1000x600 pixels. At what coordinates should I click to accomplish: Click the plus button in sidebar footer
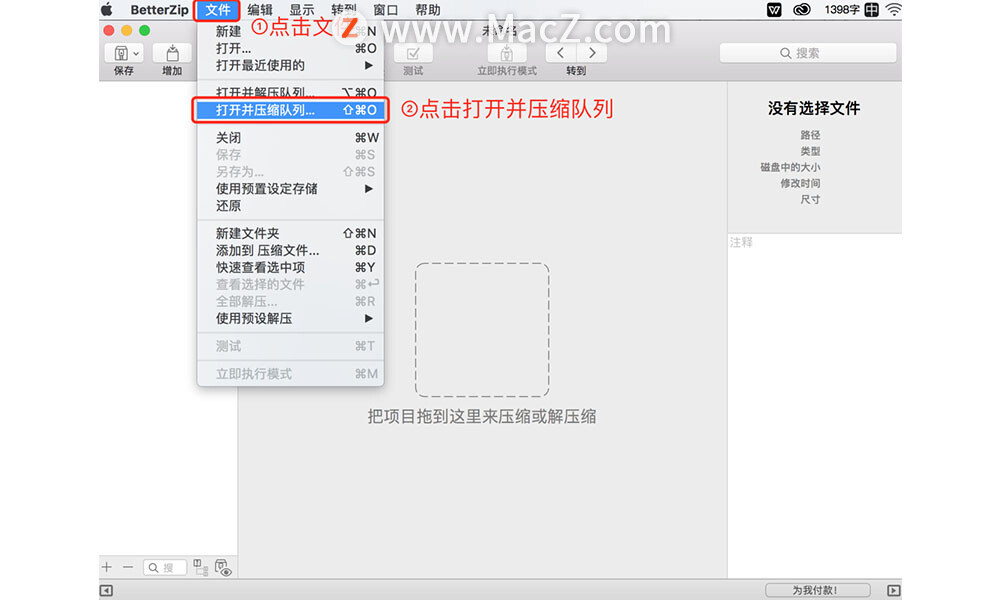[107, 567]
